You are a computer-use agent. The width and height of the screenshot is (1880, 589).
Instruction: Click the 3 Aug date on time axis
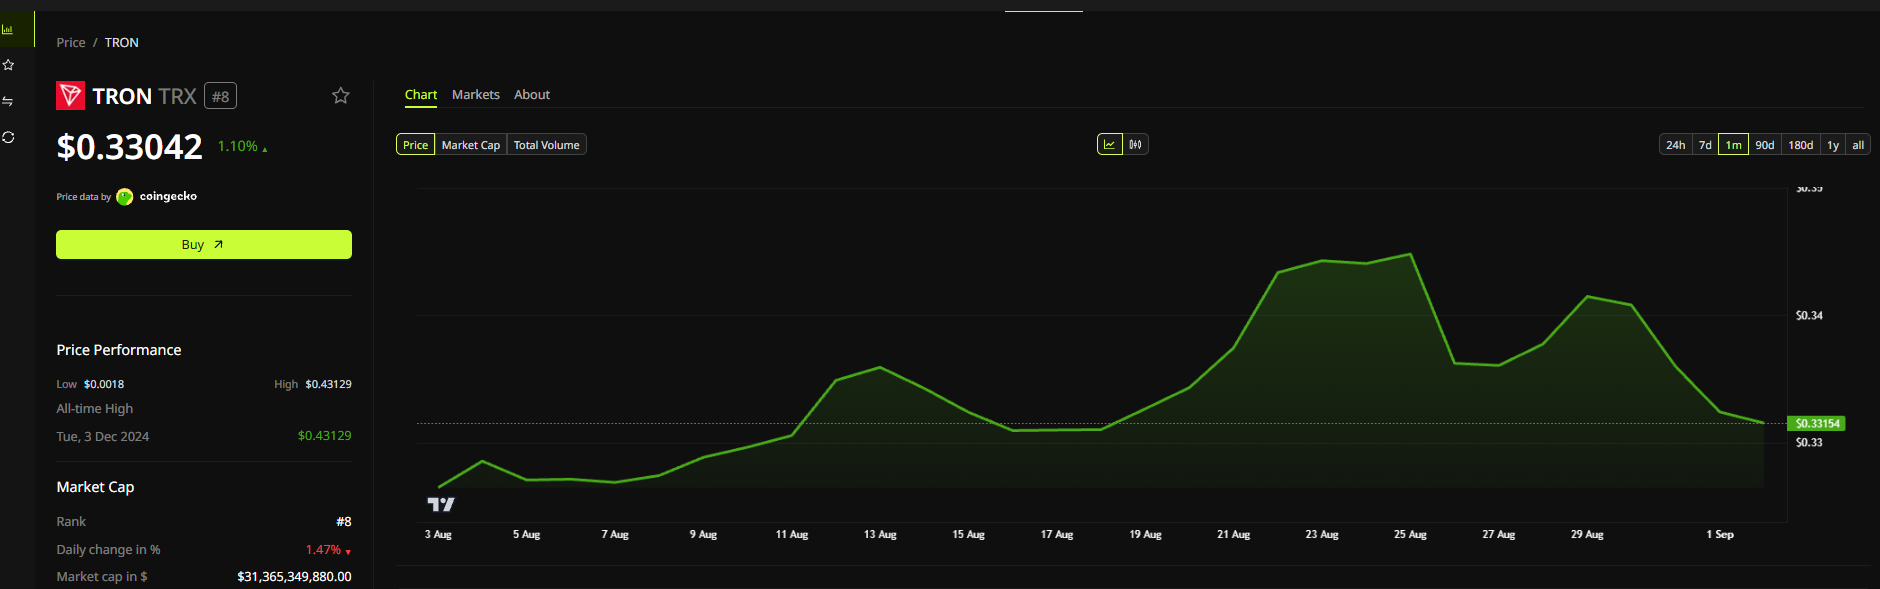(x=438, y=535)
